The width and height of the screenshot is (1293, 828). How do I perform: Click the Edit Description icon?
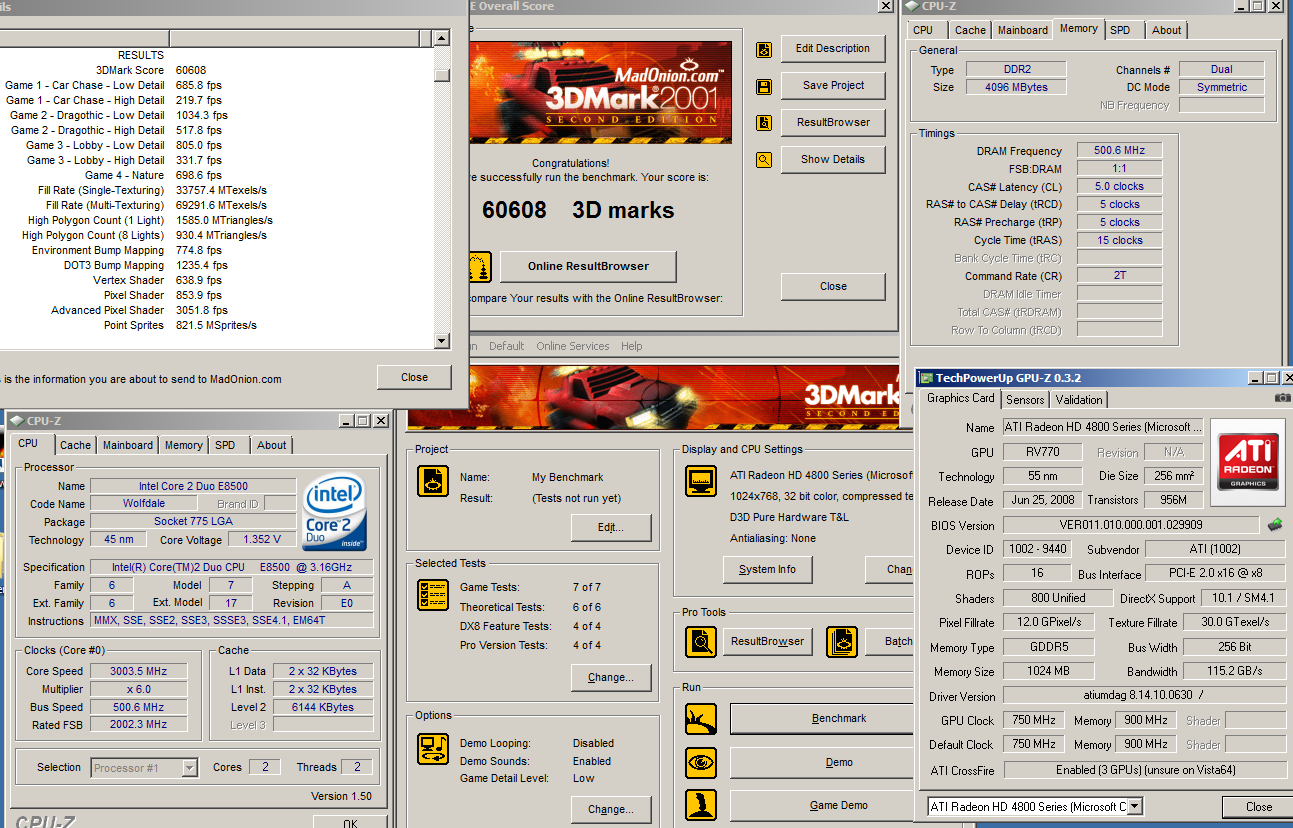(x=764, y=49)
